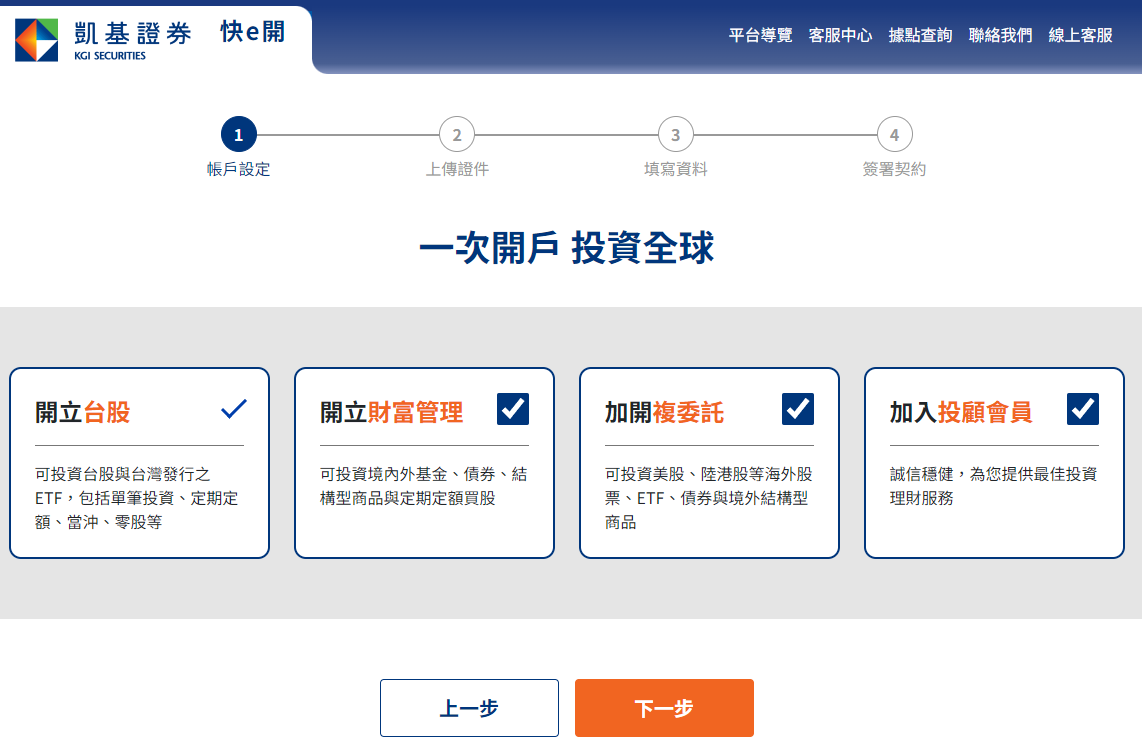Go to 據點查詢 link
The height and width of the screenshot is (750, 1142).
pyautogui.click(x=920, y=35)
